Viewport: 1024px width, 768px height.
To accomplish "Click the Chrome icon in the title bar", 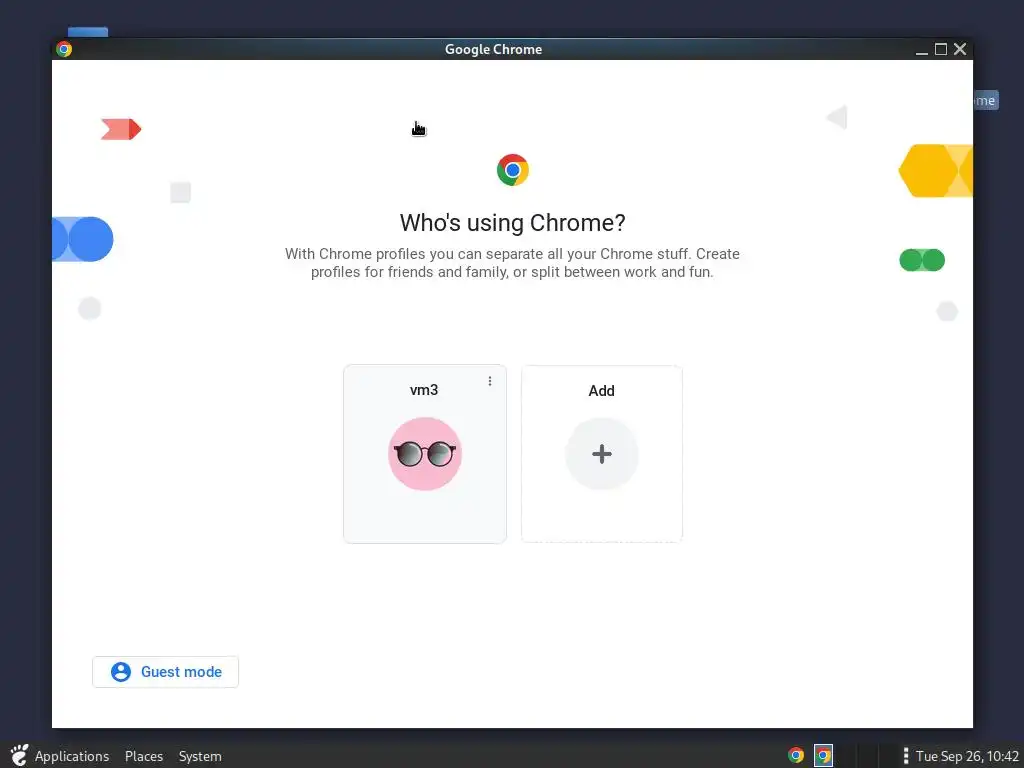I will [x=64, y=49].
